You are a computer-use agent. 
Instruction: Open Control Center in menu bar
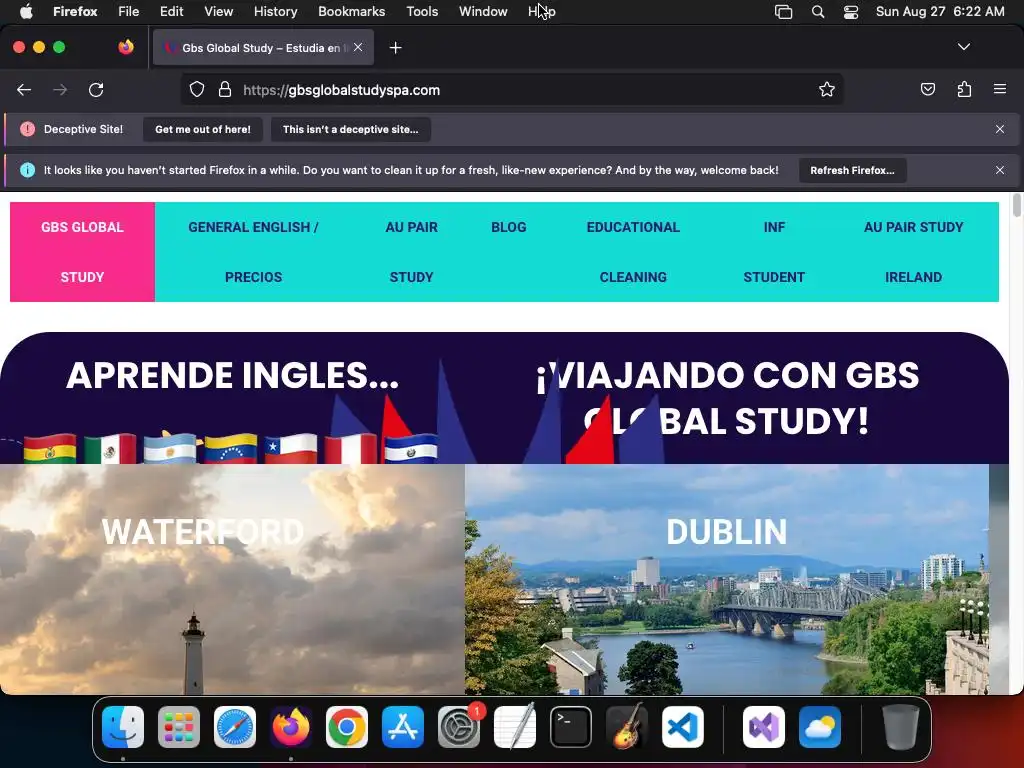point(851,12)
